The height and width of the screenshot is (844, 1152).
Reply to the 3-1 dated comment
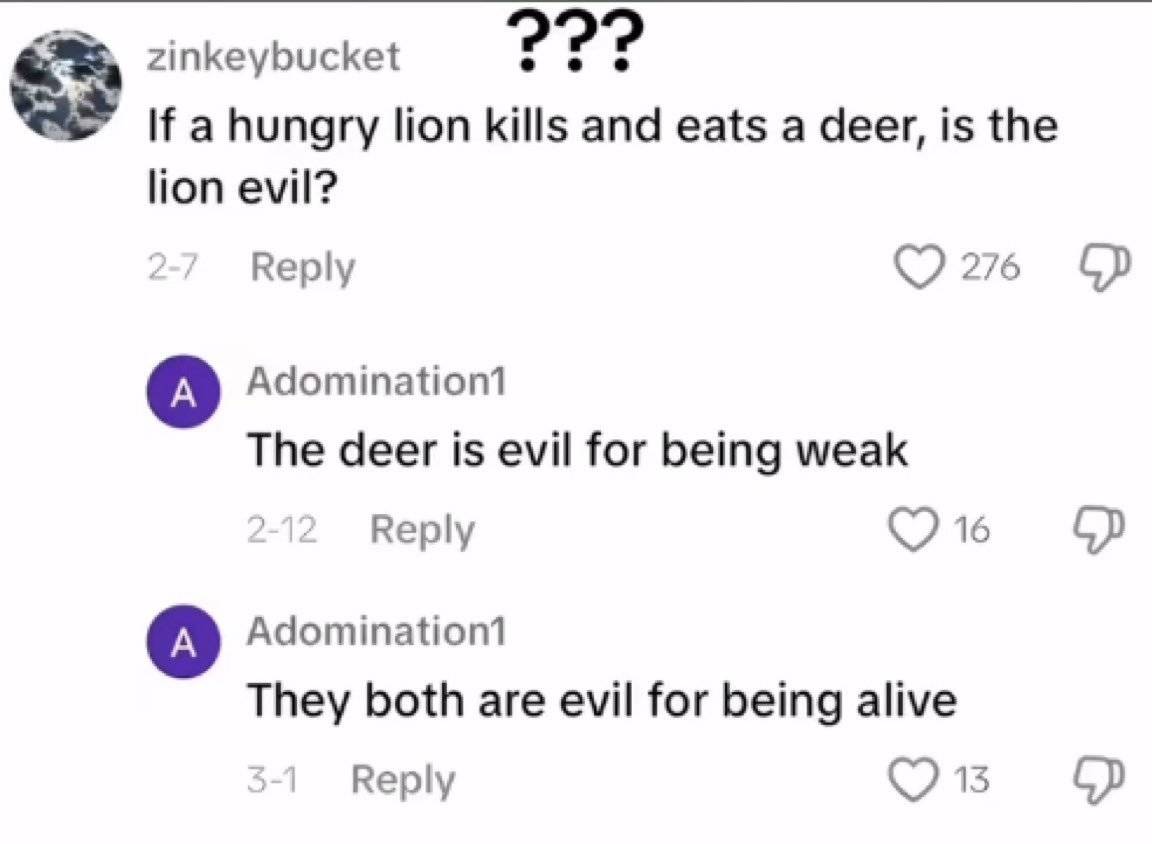[x=403, y=780]
